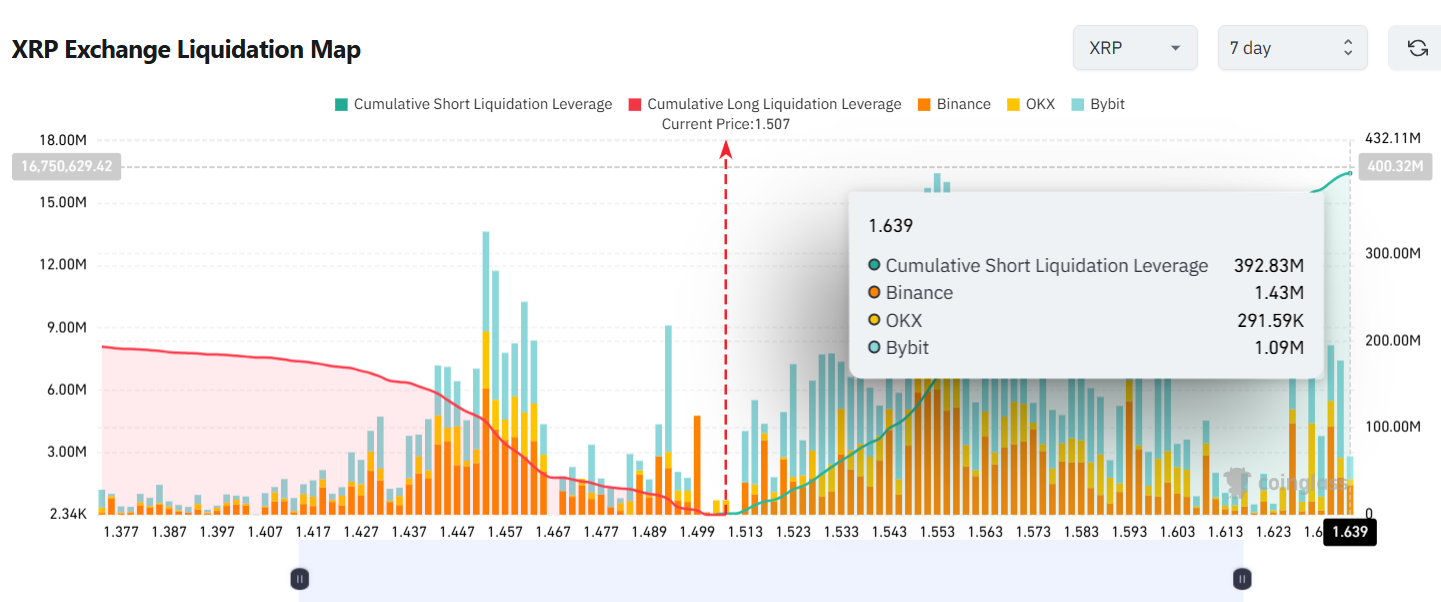1441x602 pixels.
Task: Click the stepper arrows in 7 day selector
Action: pyautogui.click(x=1347, y=48)
